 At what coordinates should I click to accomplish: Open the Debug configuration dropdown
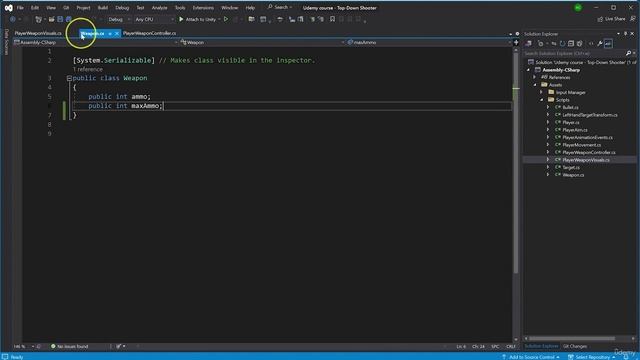pyautogui.click(x=119, y=19)
